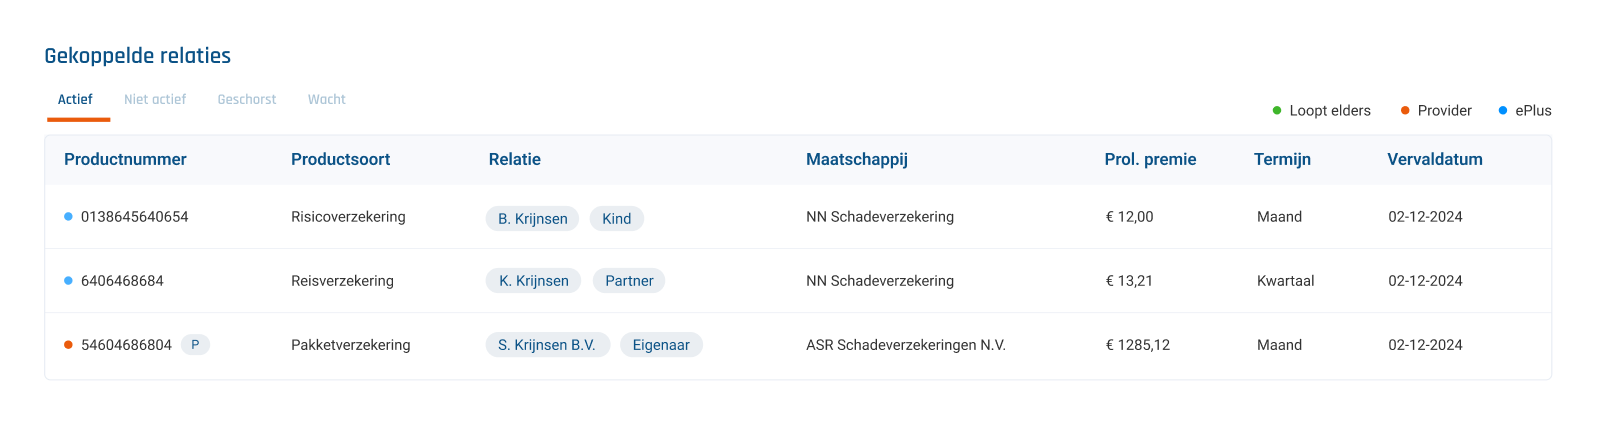This screenshot has height=432, width=1603.
Task: Switch to the Niet actief tab
Action: pos(155,100)
